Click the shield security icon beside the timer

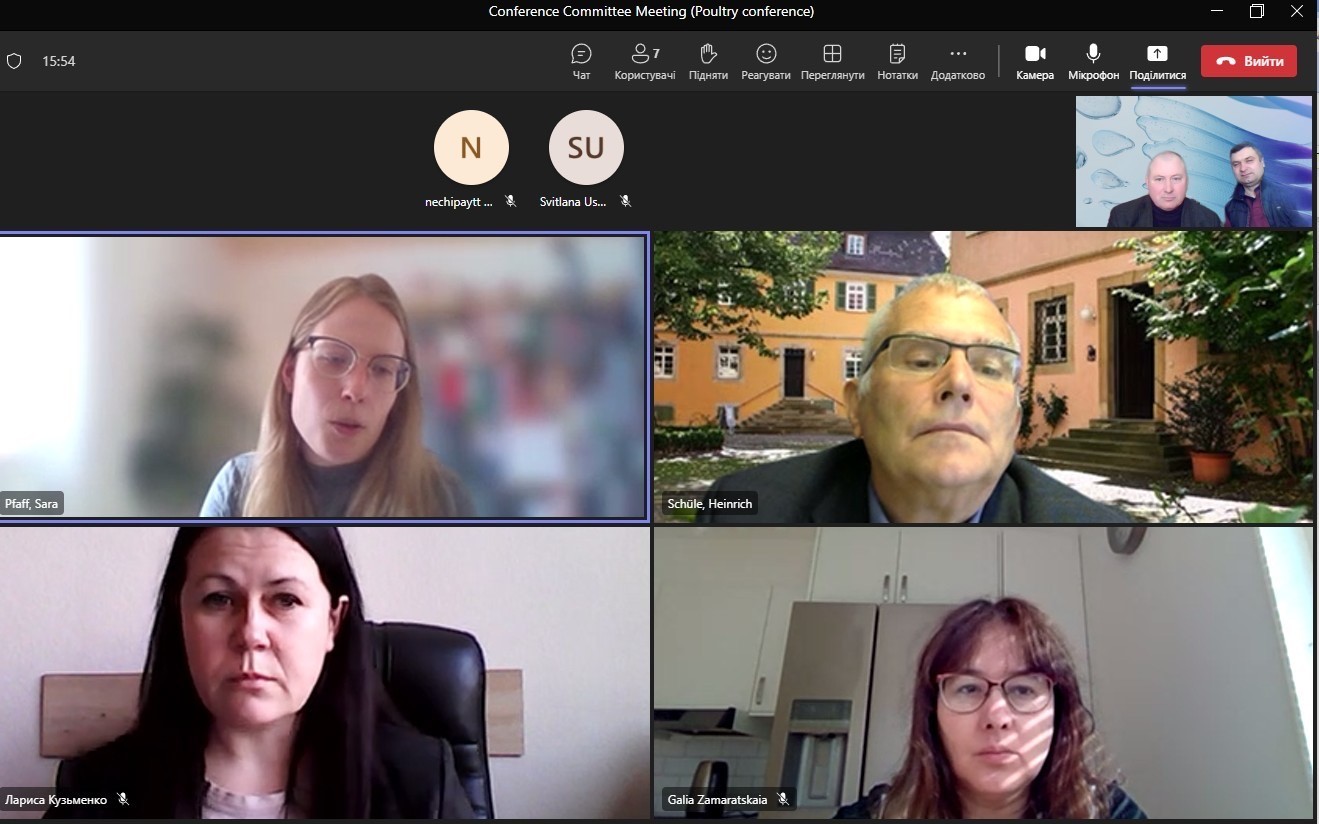point(14,61)
